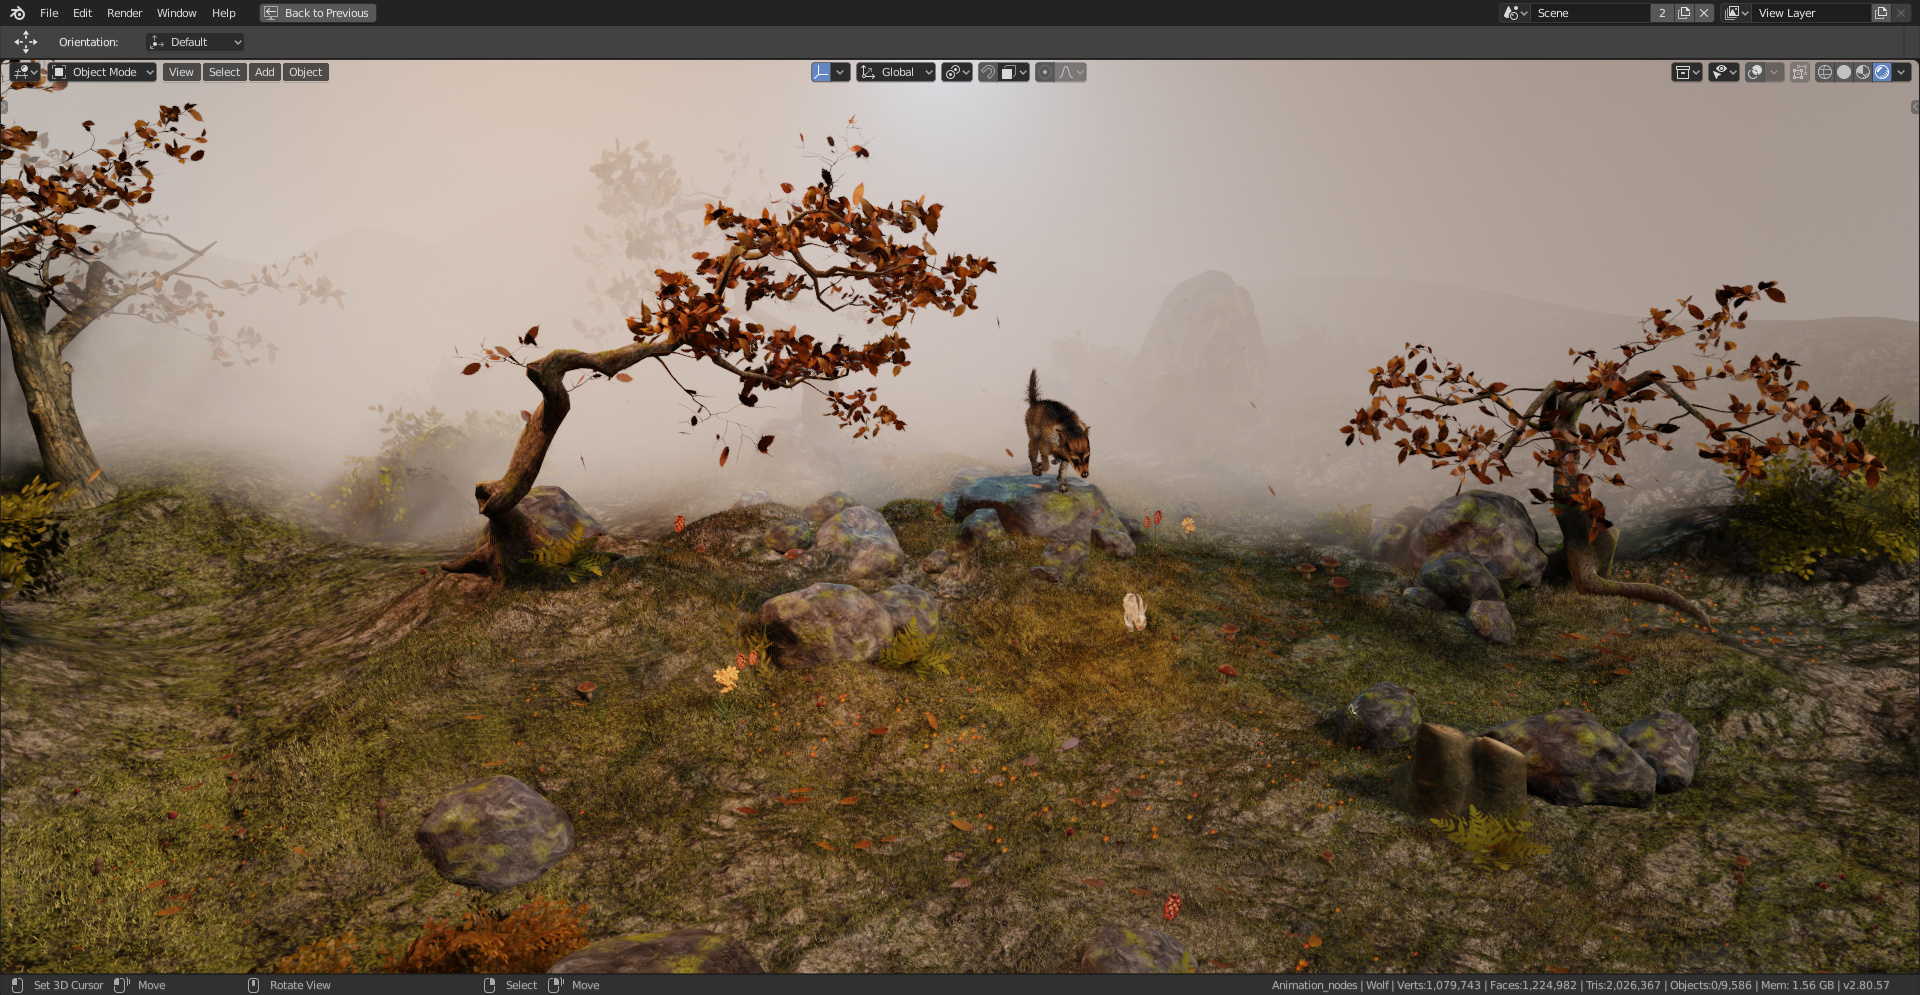Click the Back to Previous button
The image size is (1920, 995).
tap(318, 13)
